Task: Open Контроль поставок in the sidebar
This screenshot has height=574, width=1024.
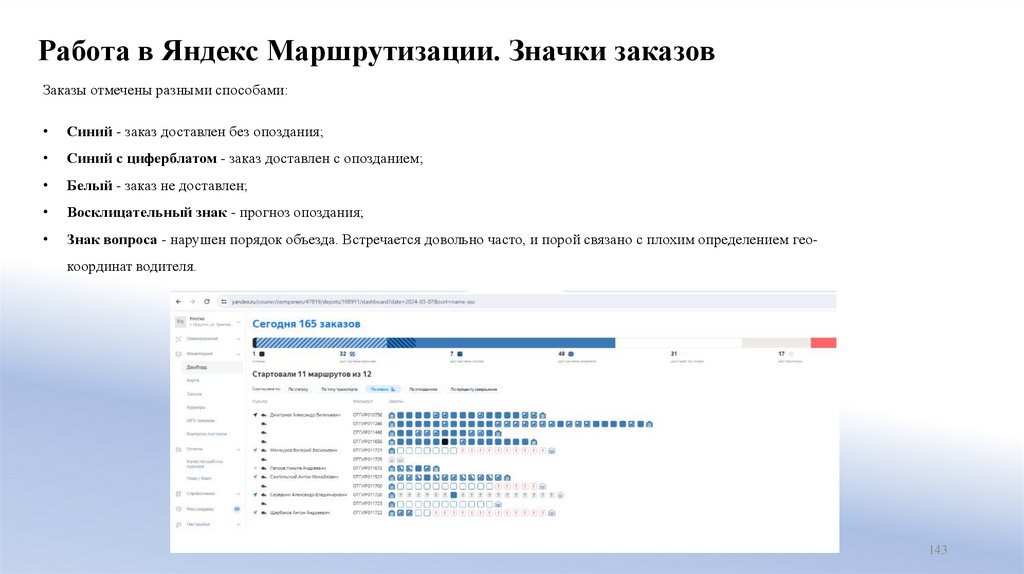Action: pos(207,434)
